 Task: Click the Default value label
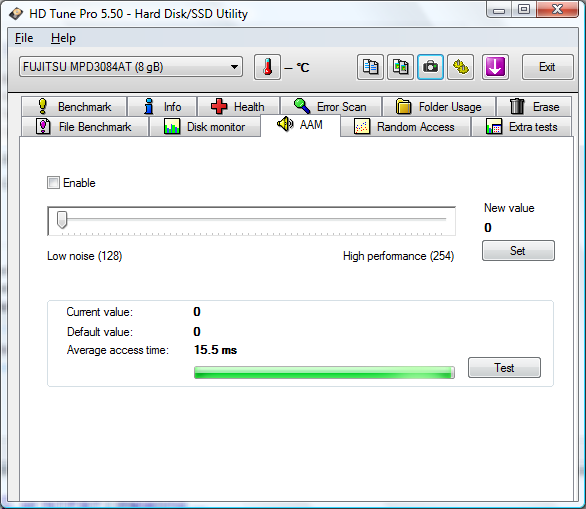100,331
